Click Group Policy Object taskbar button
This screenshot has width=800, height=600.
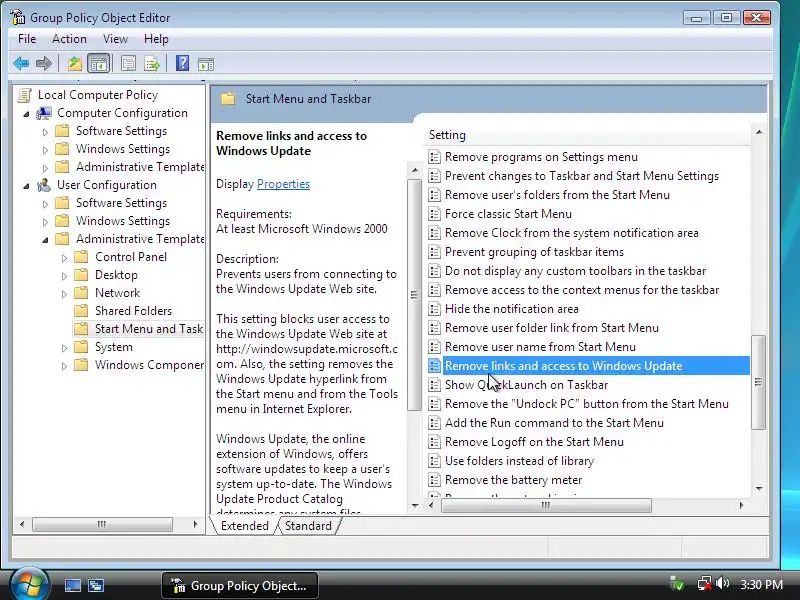click(x=240, y=585)
